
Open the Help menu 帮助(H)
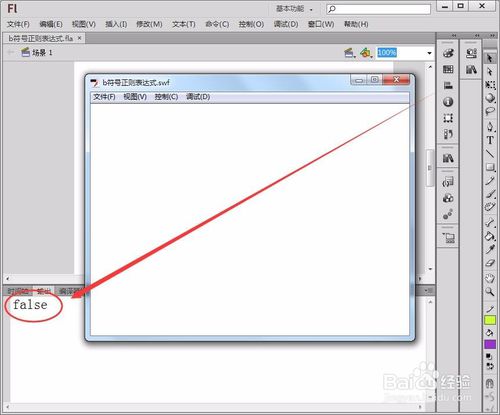(x=356, y=24)
